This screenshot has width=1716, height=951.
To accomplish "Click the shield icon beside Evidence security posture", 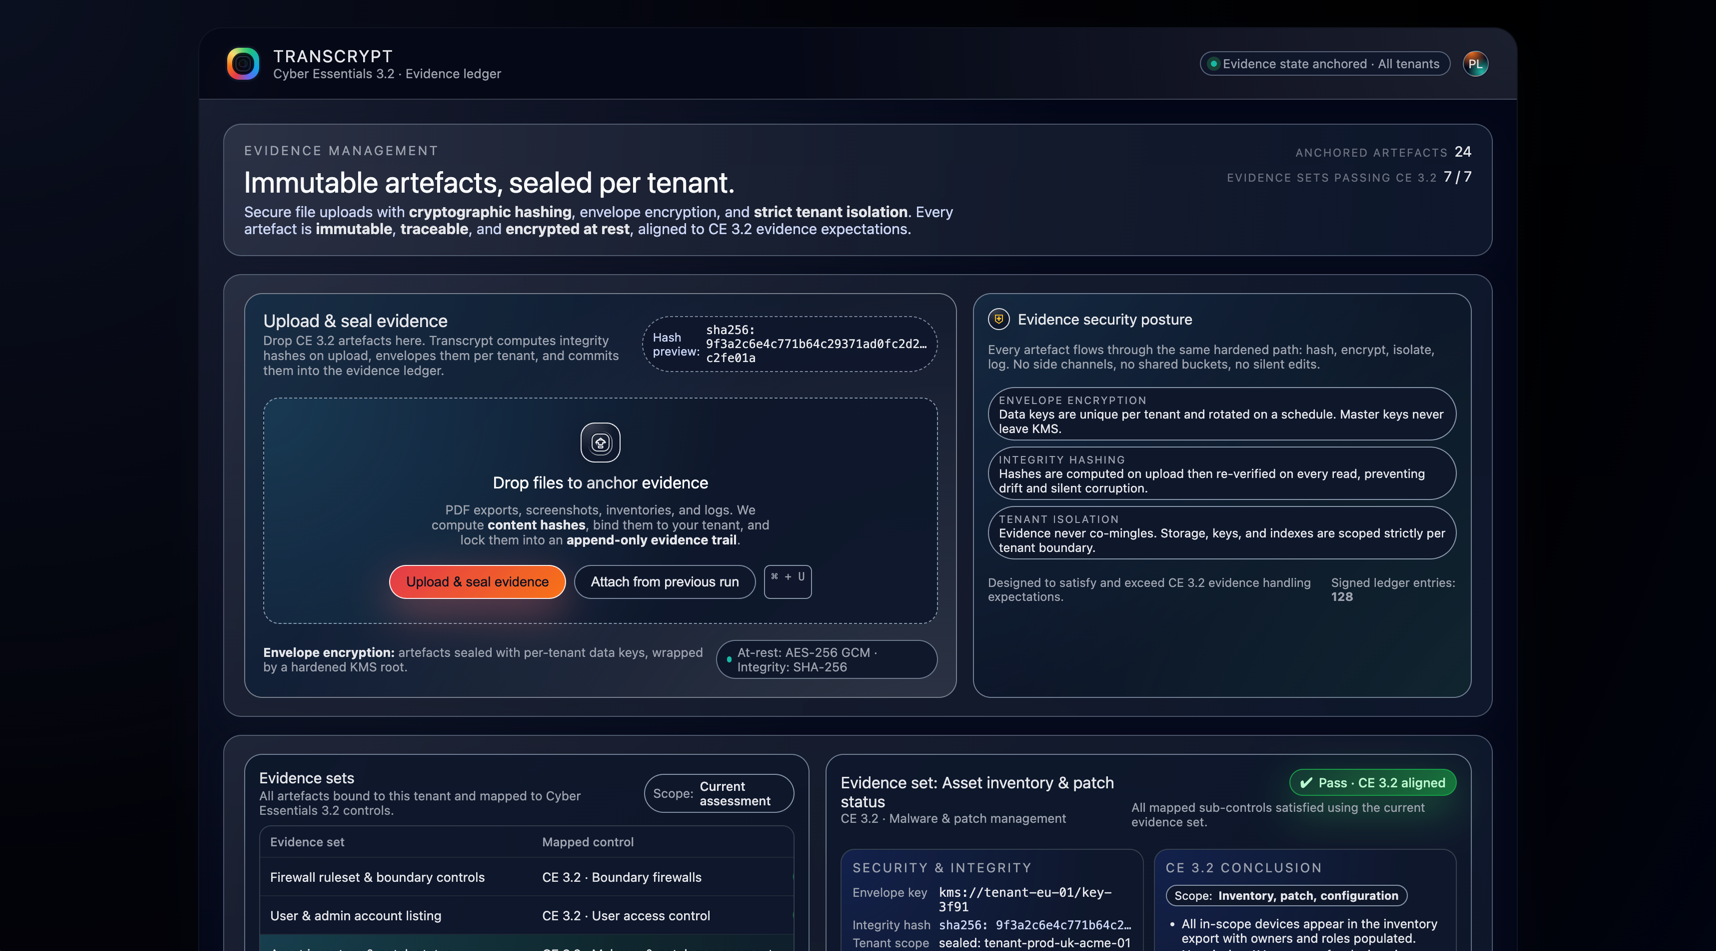I will 998,319.
